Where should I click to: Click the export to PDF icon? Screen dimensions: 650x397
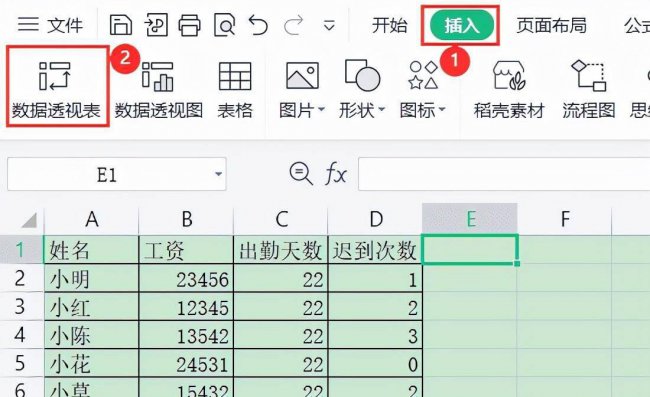coord(156,25)
